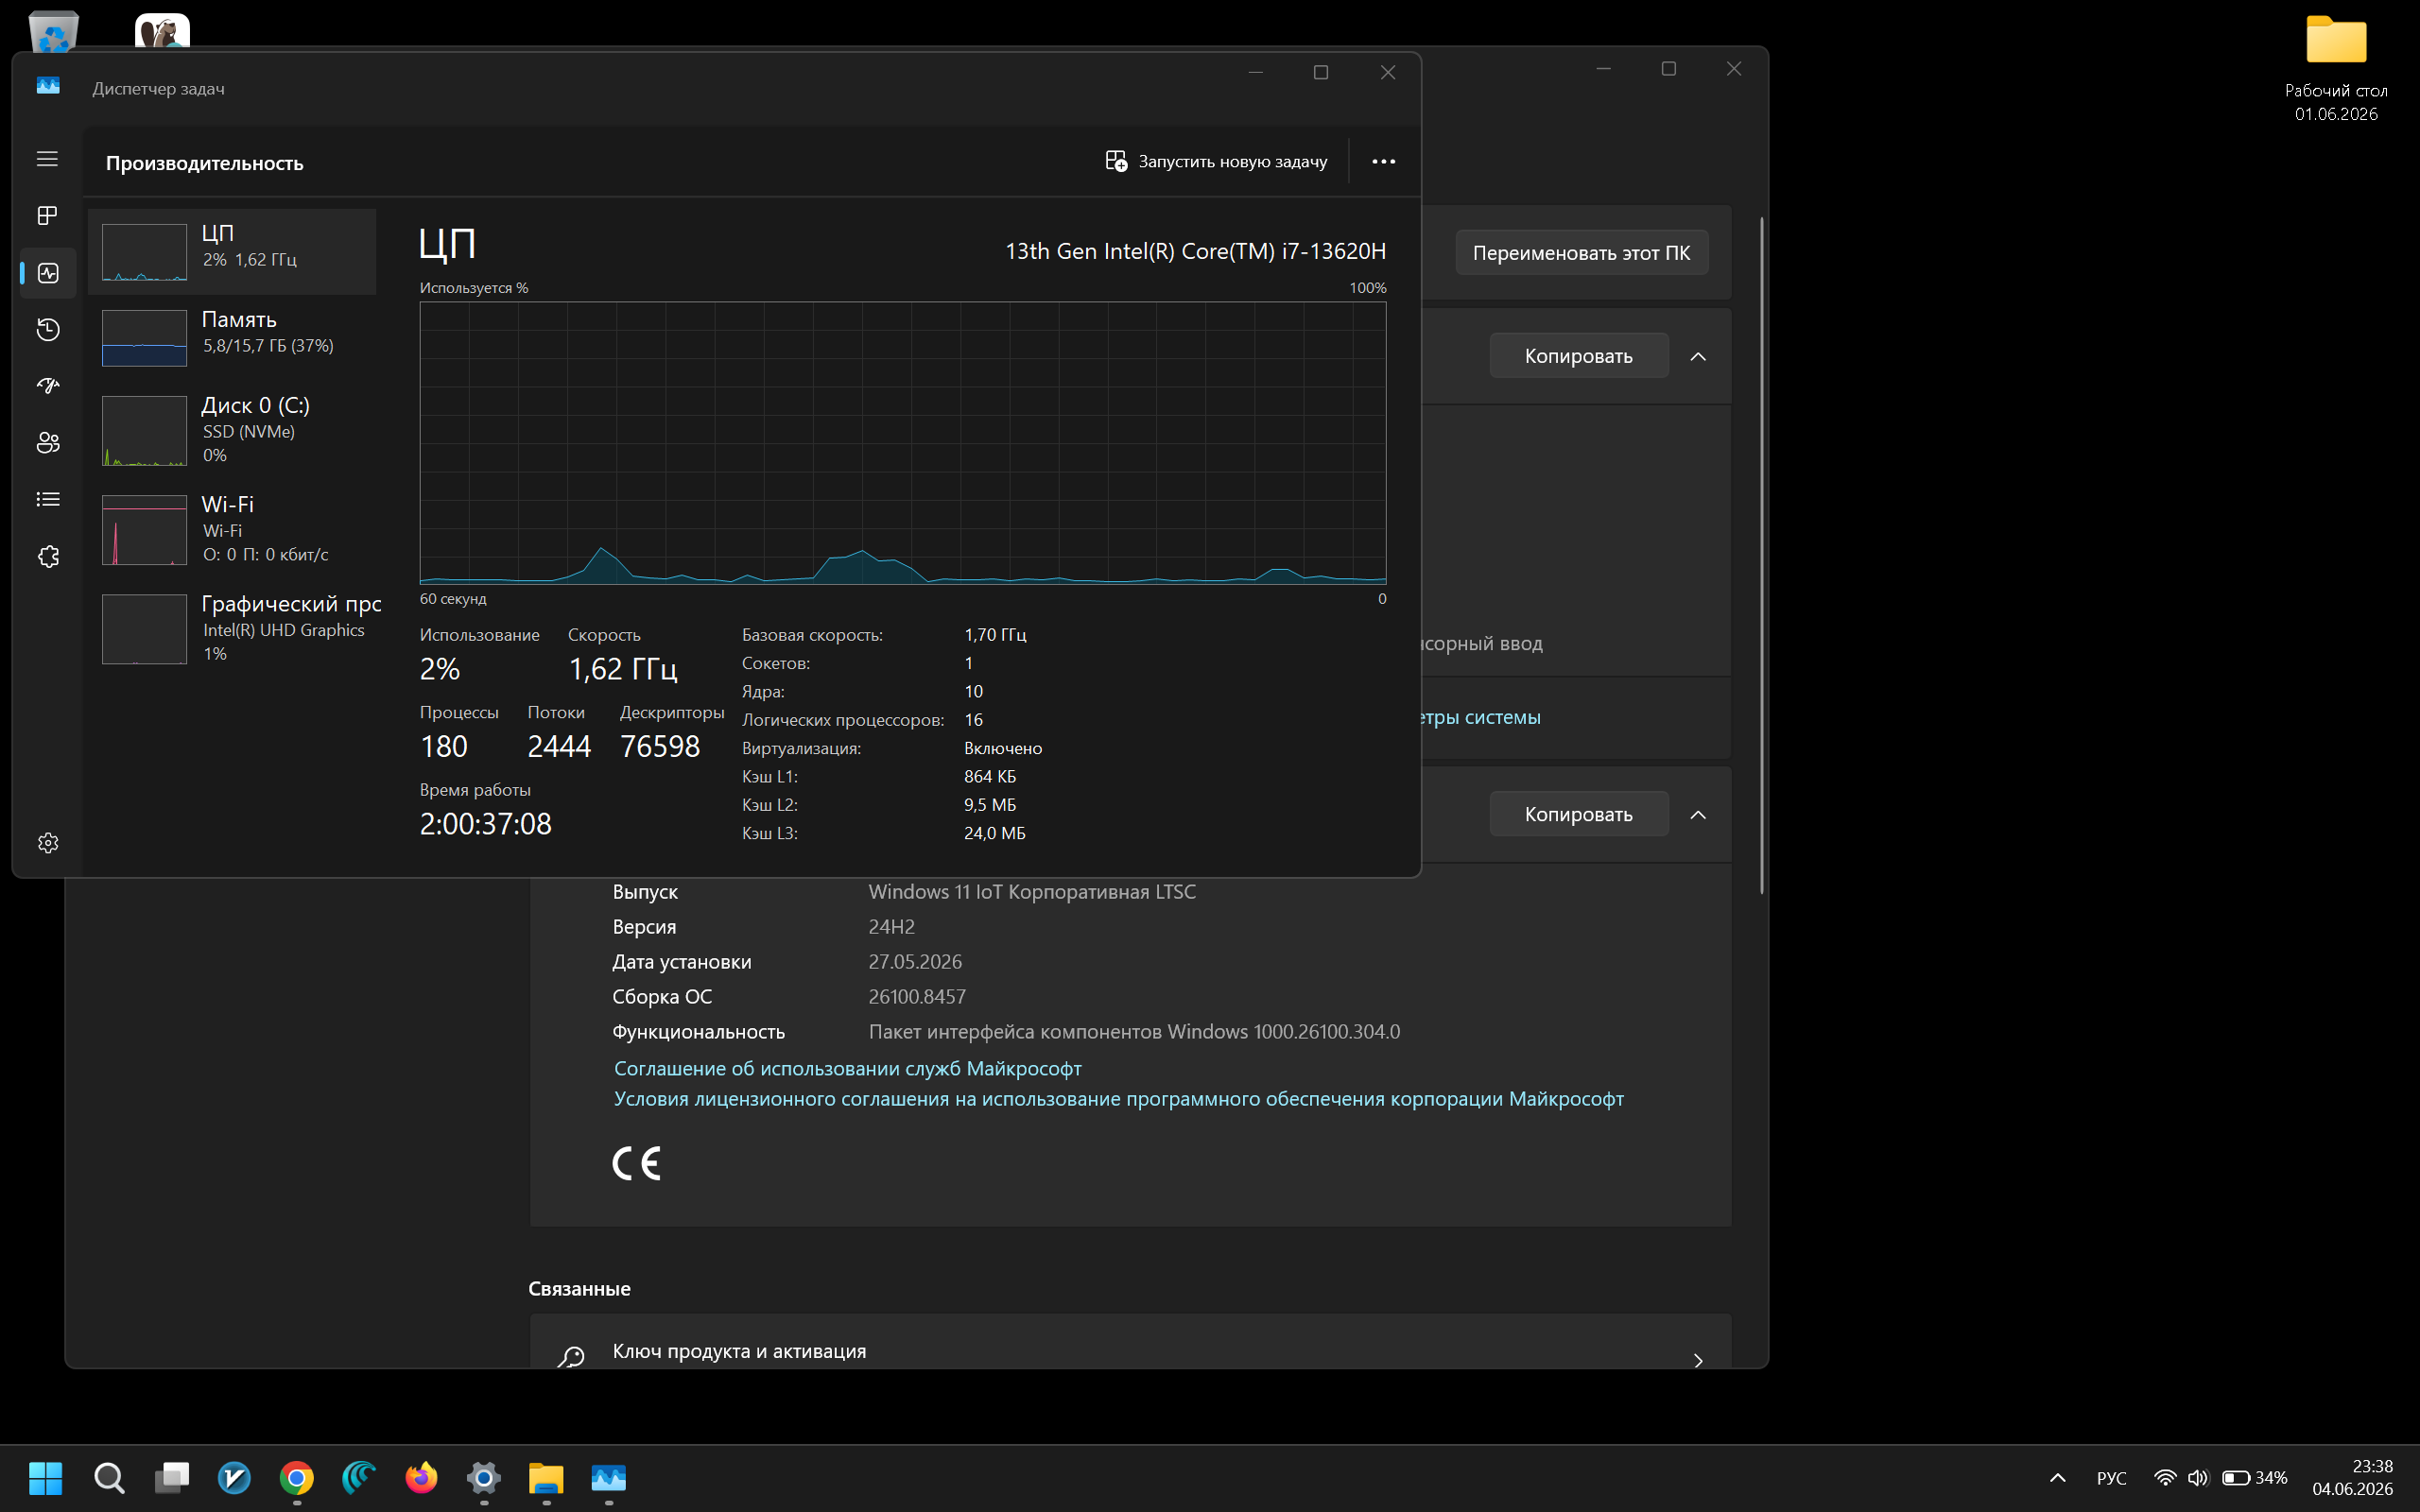This screenshot has height=1512, width=2420.
Task: Select the ЦП performance tab
Action: [x=232, y=251]
